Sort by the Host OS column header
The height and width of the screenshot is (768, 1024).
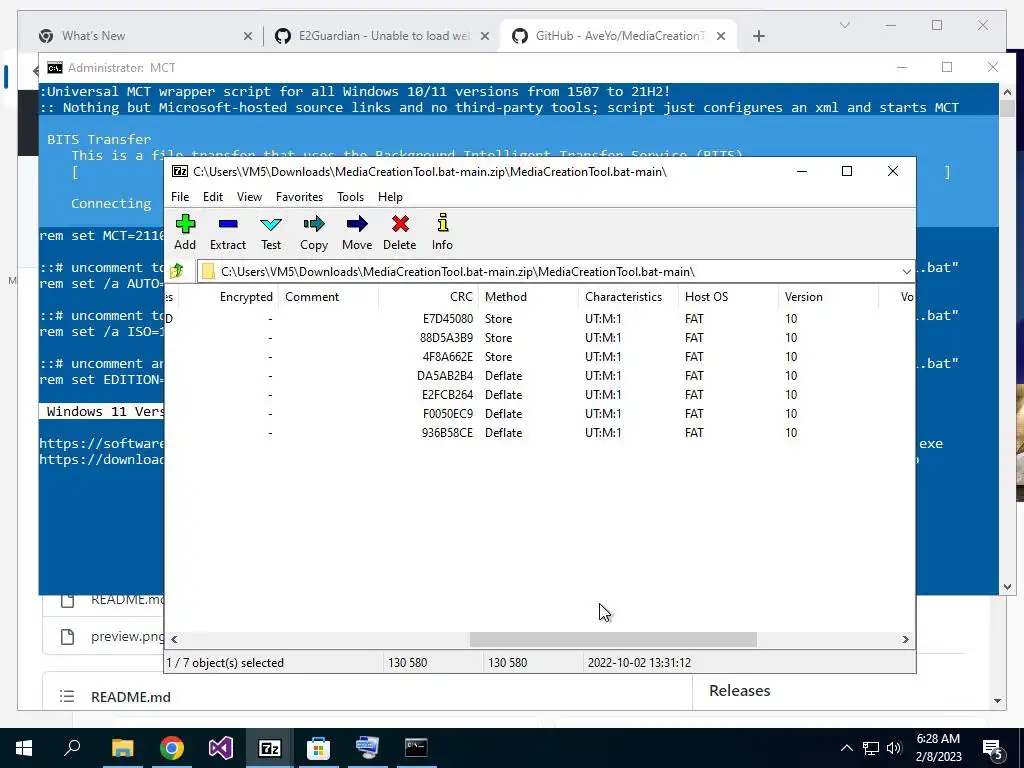728,296
